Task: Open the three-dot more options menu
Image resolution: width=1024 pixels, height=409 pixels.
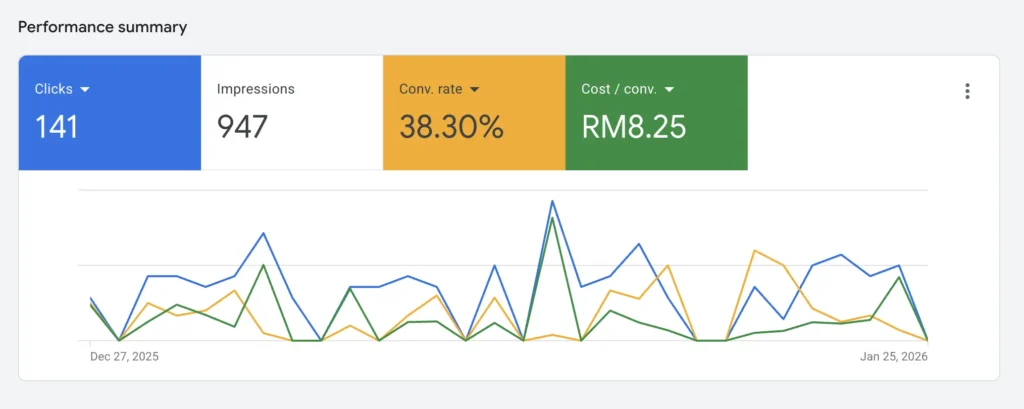Action: [967, 91]
